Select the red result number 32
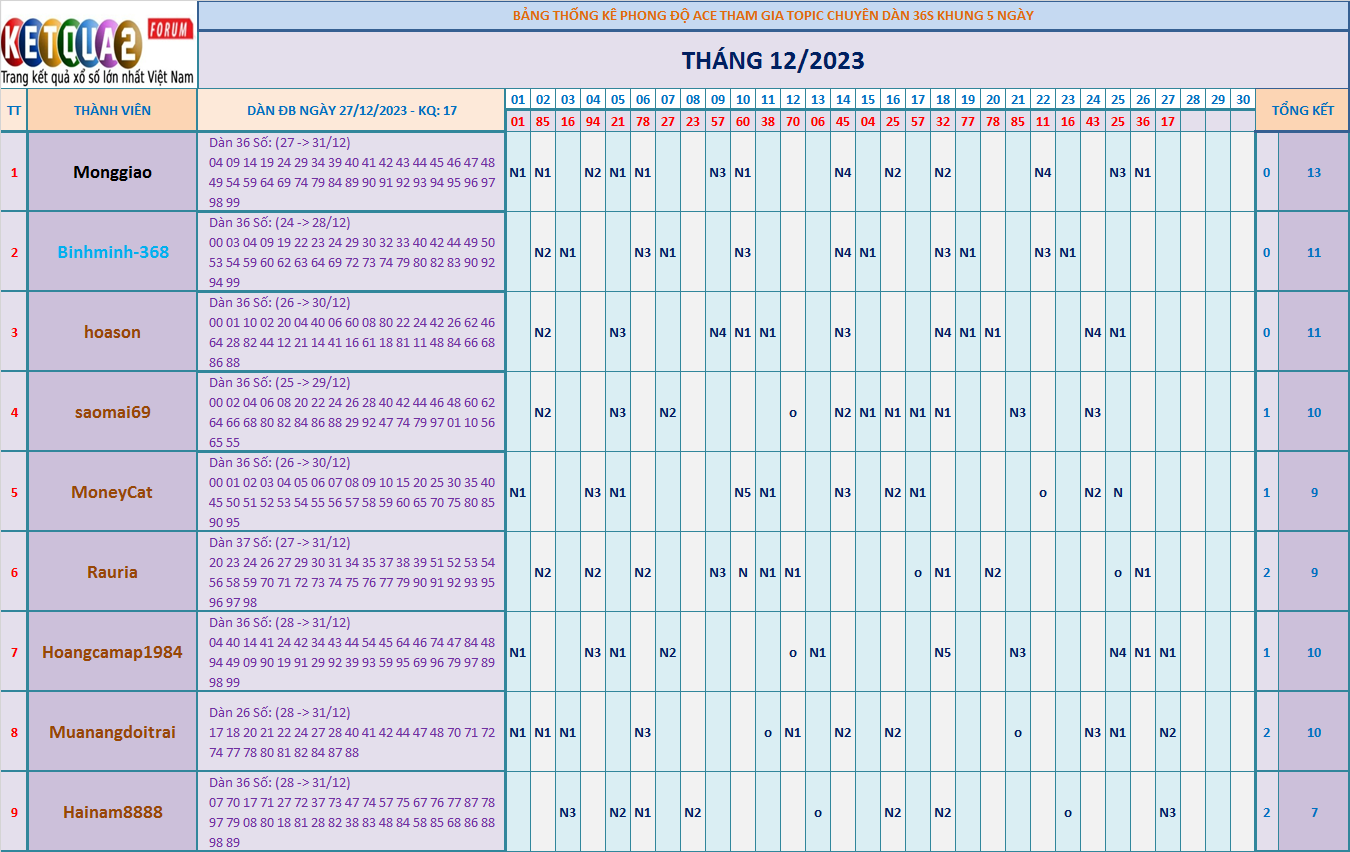The width and height of the screenshot is (1350, 852). pyautogui.click(x=943, y=121)
